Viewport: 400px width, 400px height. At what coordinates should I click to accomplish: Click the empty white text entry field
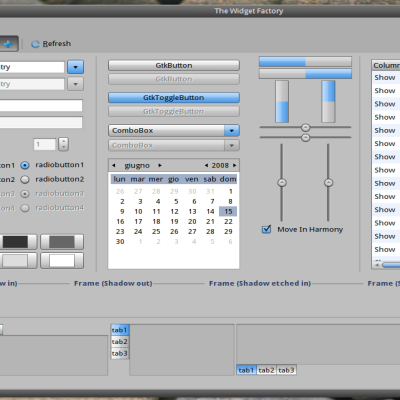(41, 105)
